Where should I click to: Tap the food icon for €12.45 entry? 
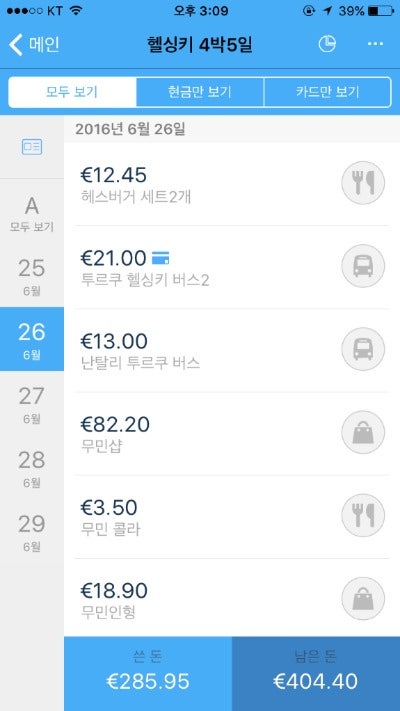coord(363,183)
